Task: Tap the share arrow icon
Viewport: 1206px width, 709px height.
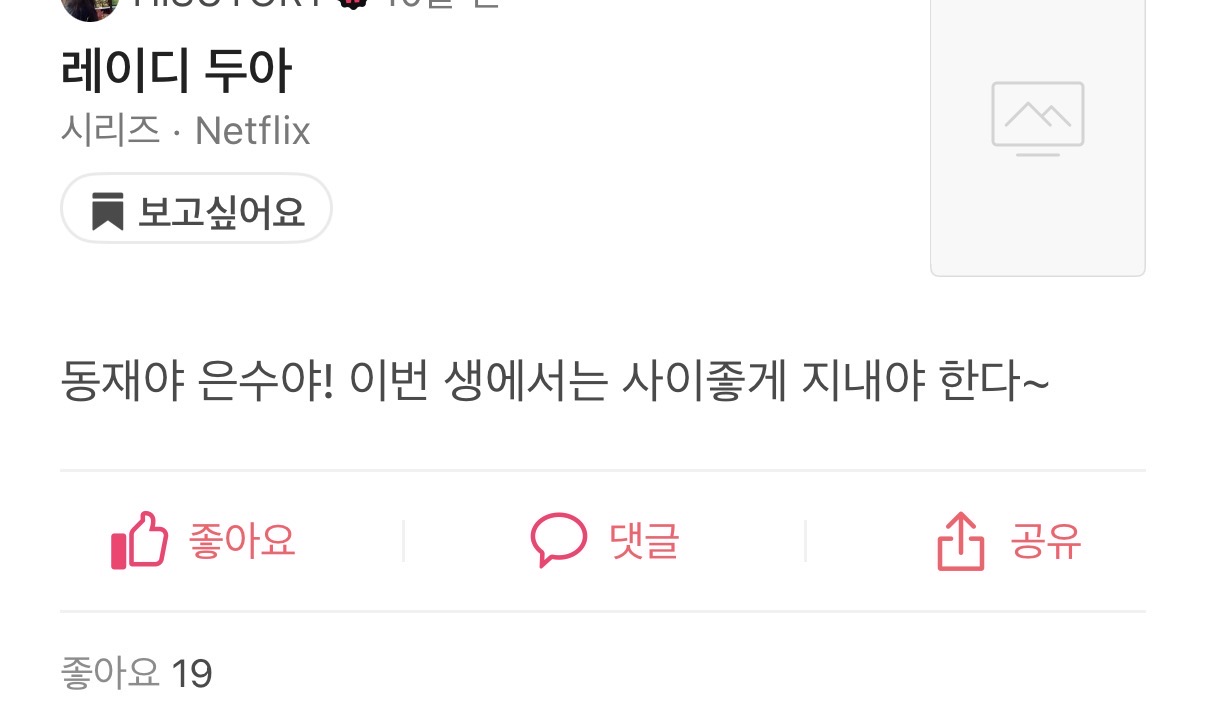Action: [x=960, y=542]
